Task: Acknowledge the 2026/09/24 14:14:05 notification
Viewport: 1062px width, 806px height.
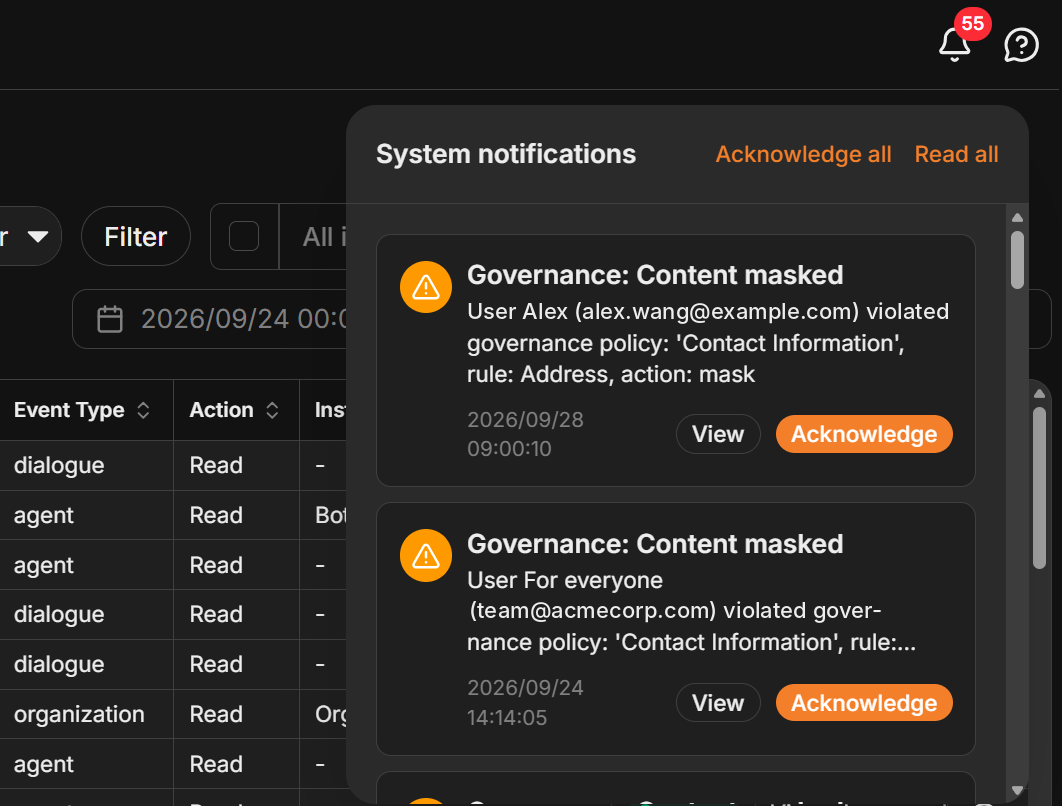Action: point(864,703)
